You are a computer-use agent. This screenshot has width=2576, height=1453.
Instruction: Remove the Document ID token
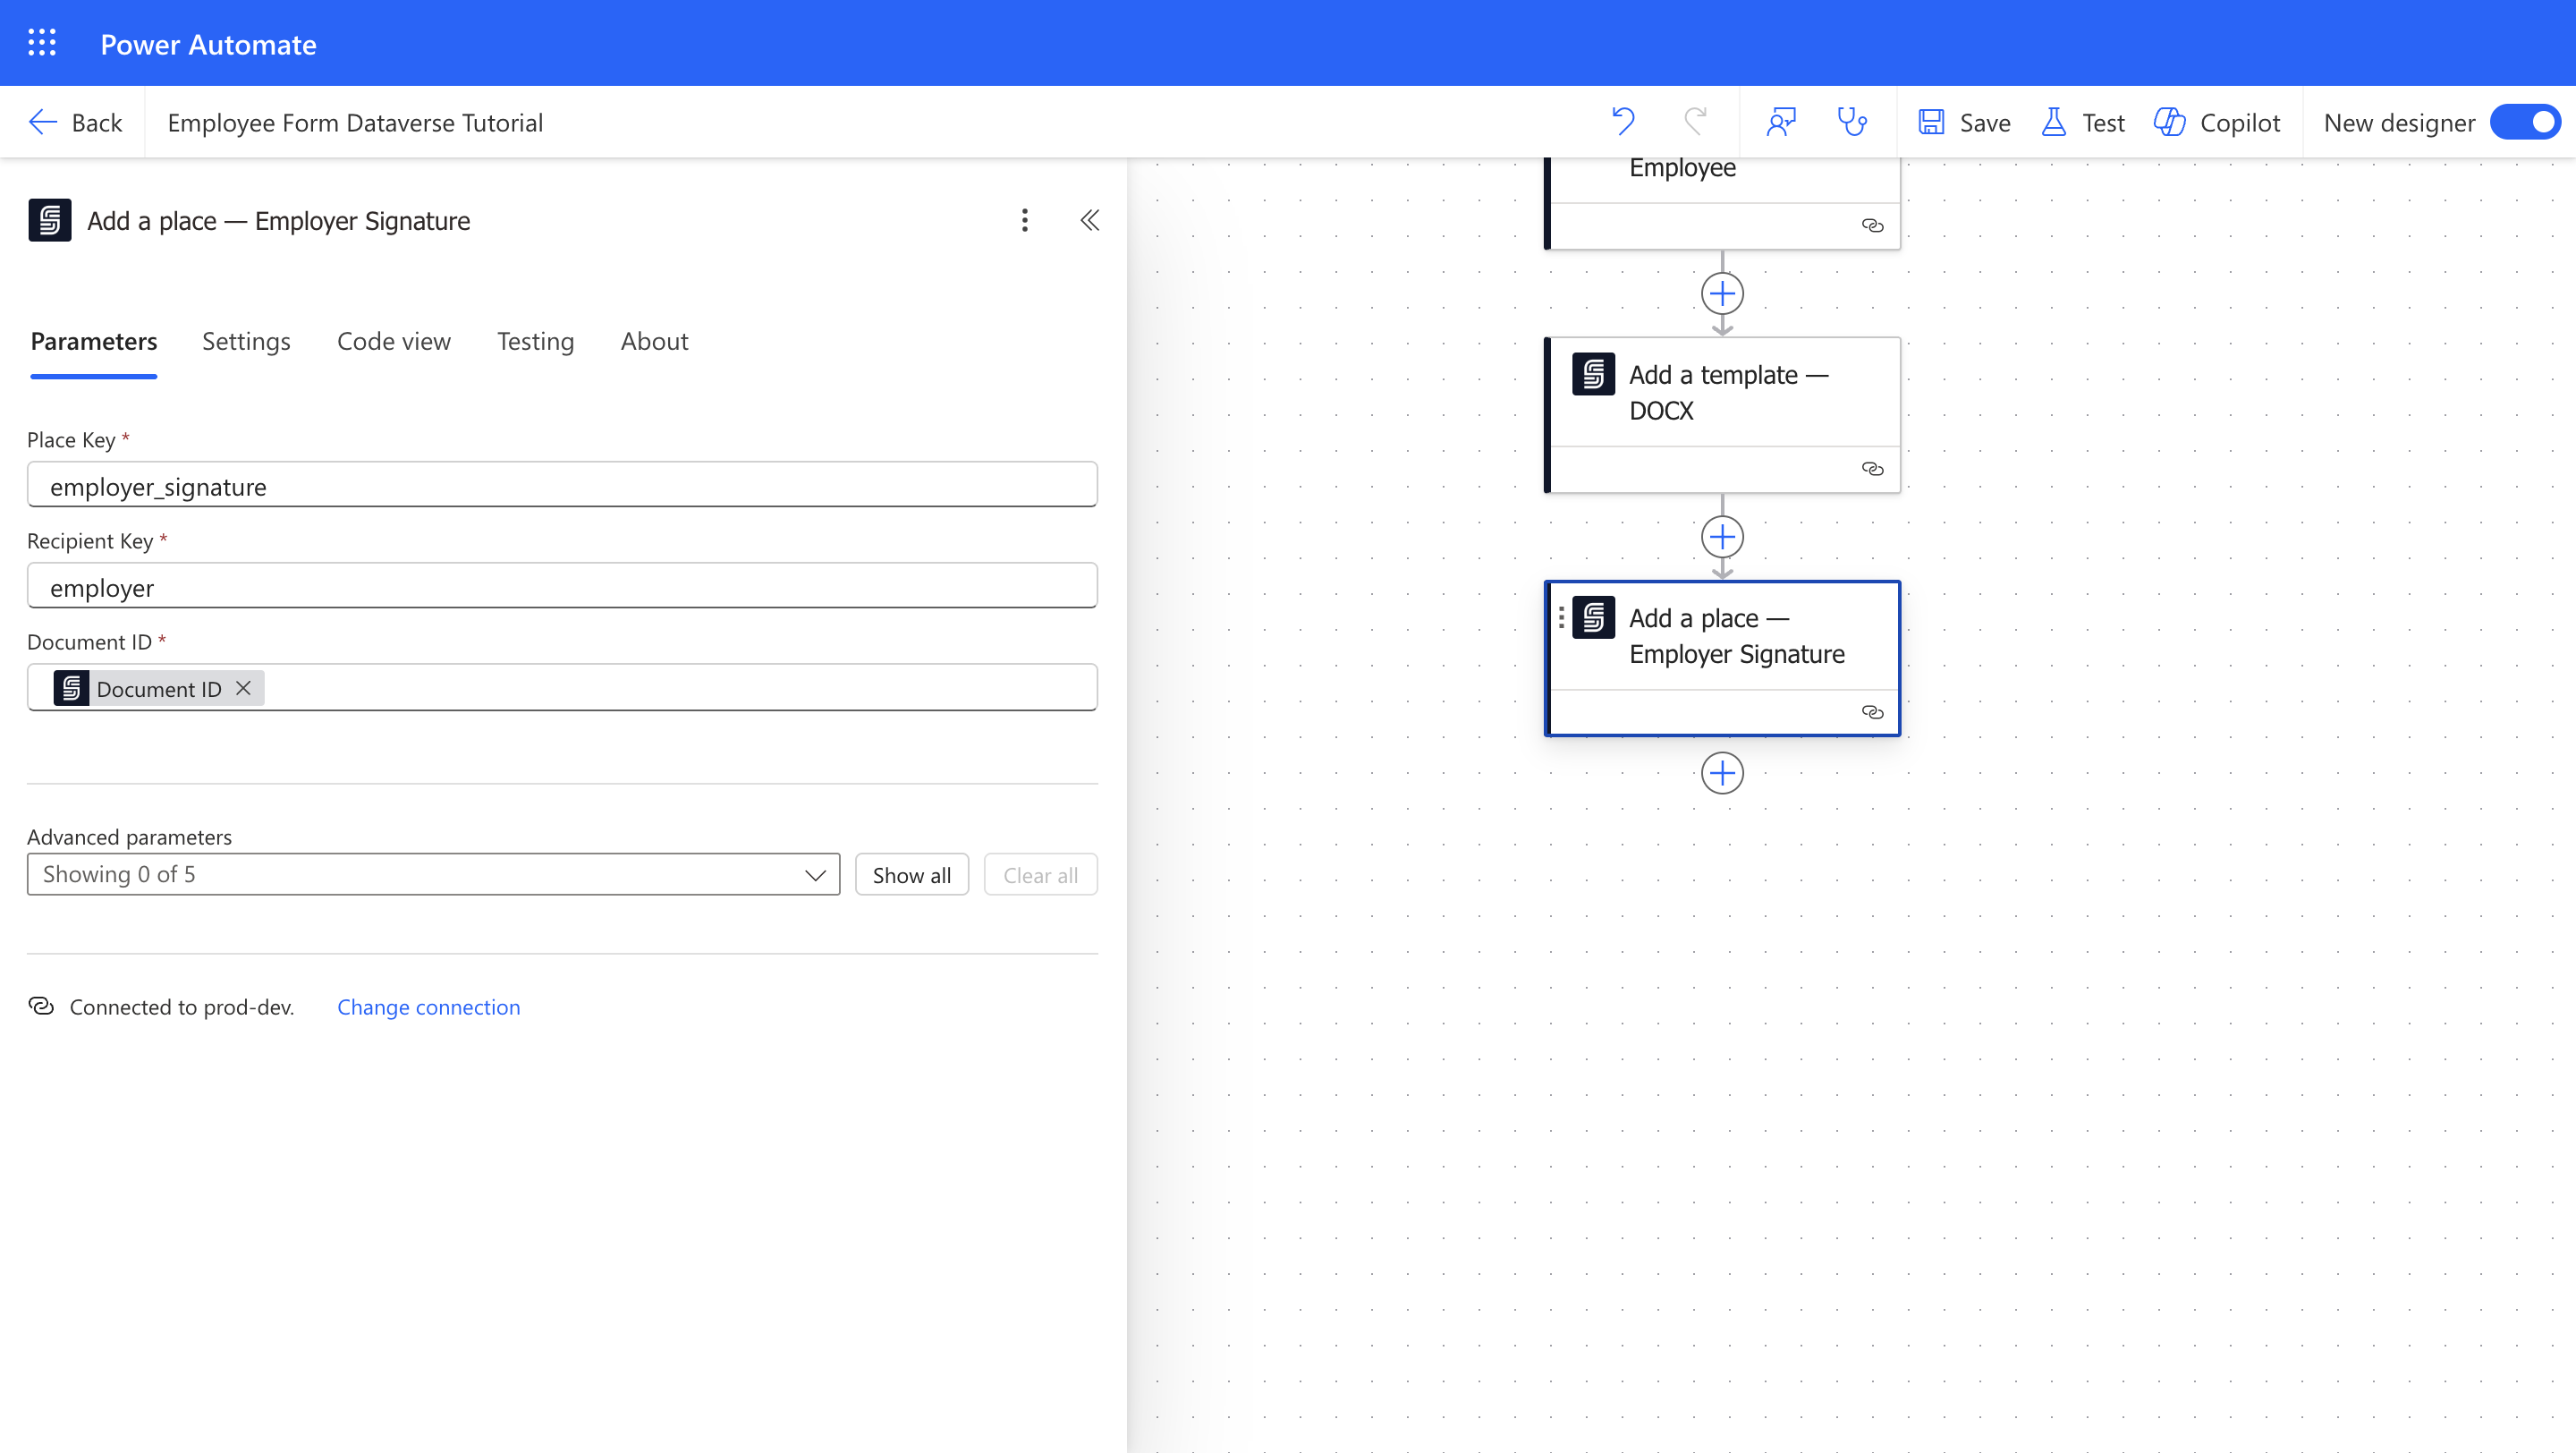coord(243,688)
